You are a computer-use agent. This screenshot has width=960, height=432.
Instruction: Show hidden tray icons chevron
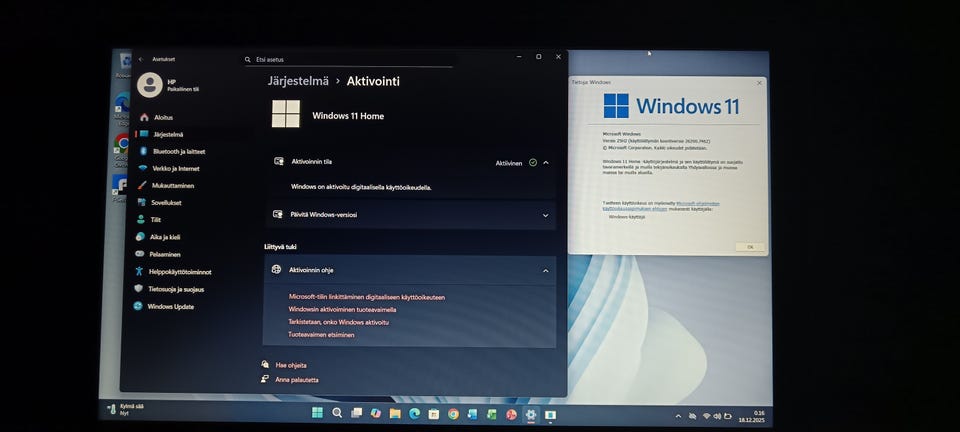[x=678, y=416]
